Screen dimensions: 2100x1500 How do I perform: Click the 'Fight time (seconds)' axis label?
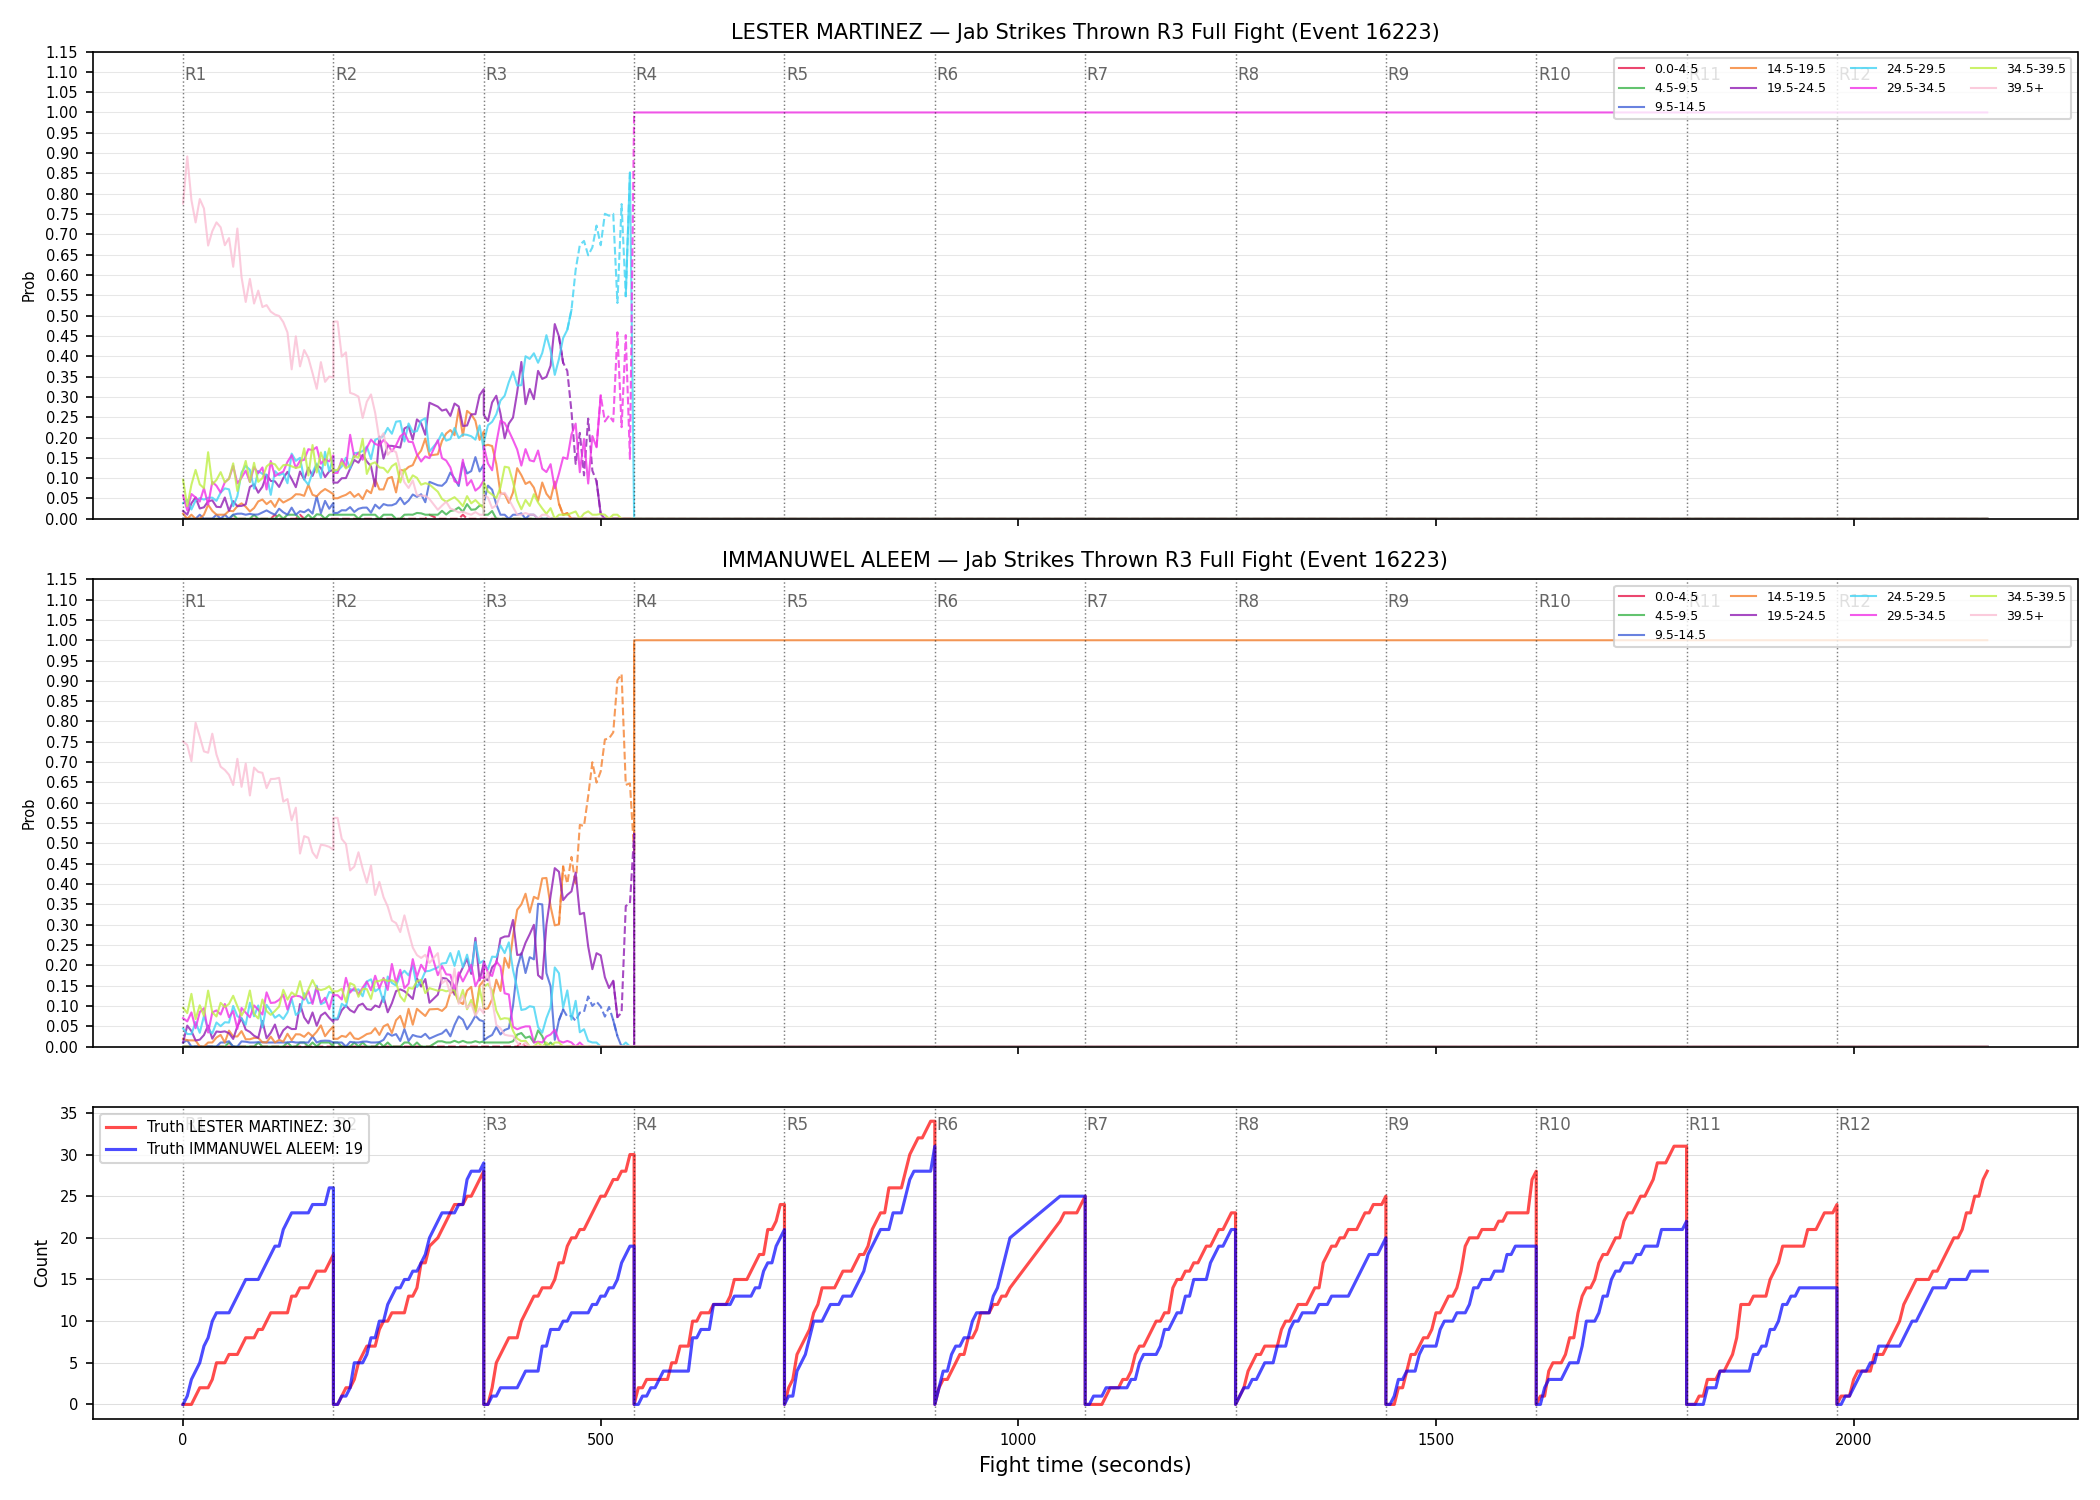(1085, 1465)
